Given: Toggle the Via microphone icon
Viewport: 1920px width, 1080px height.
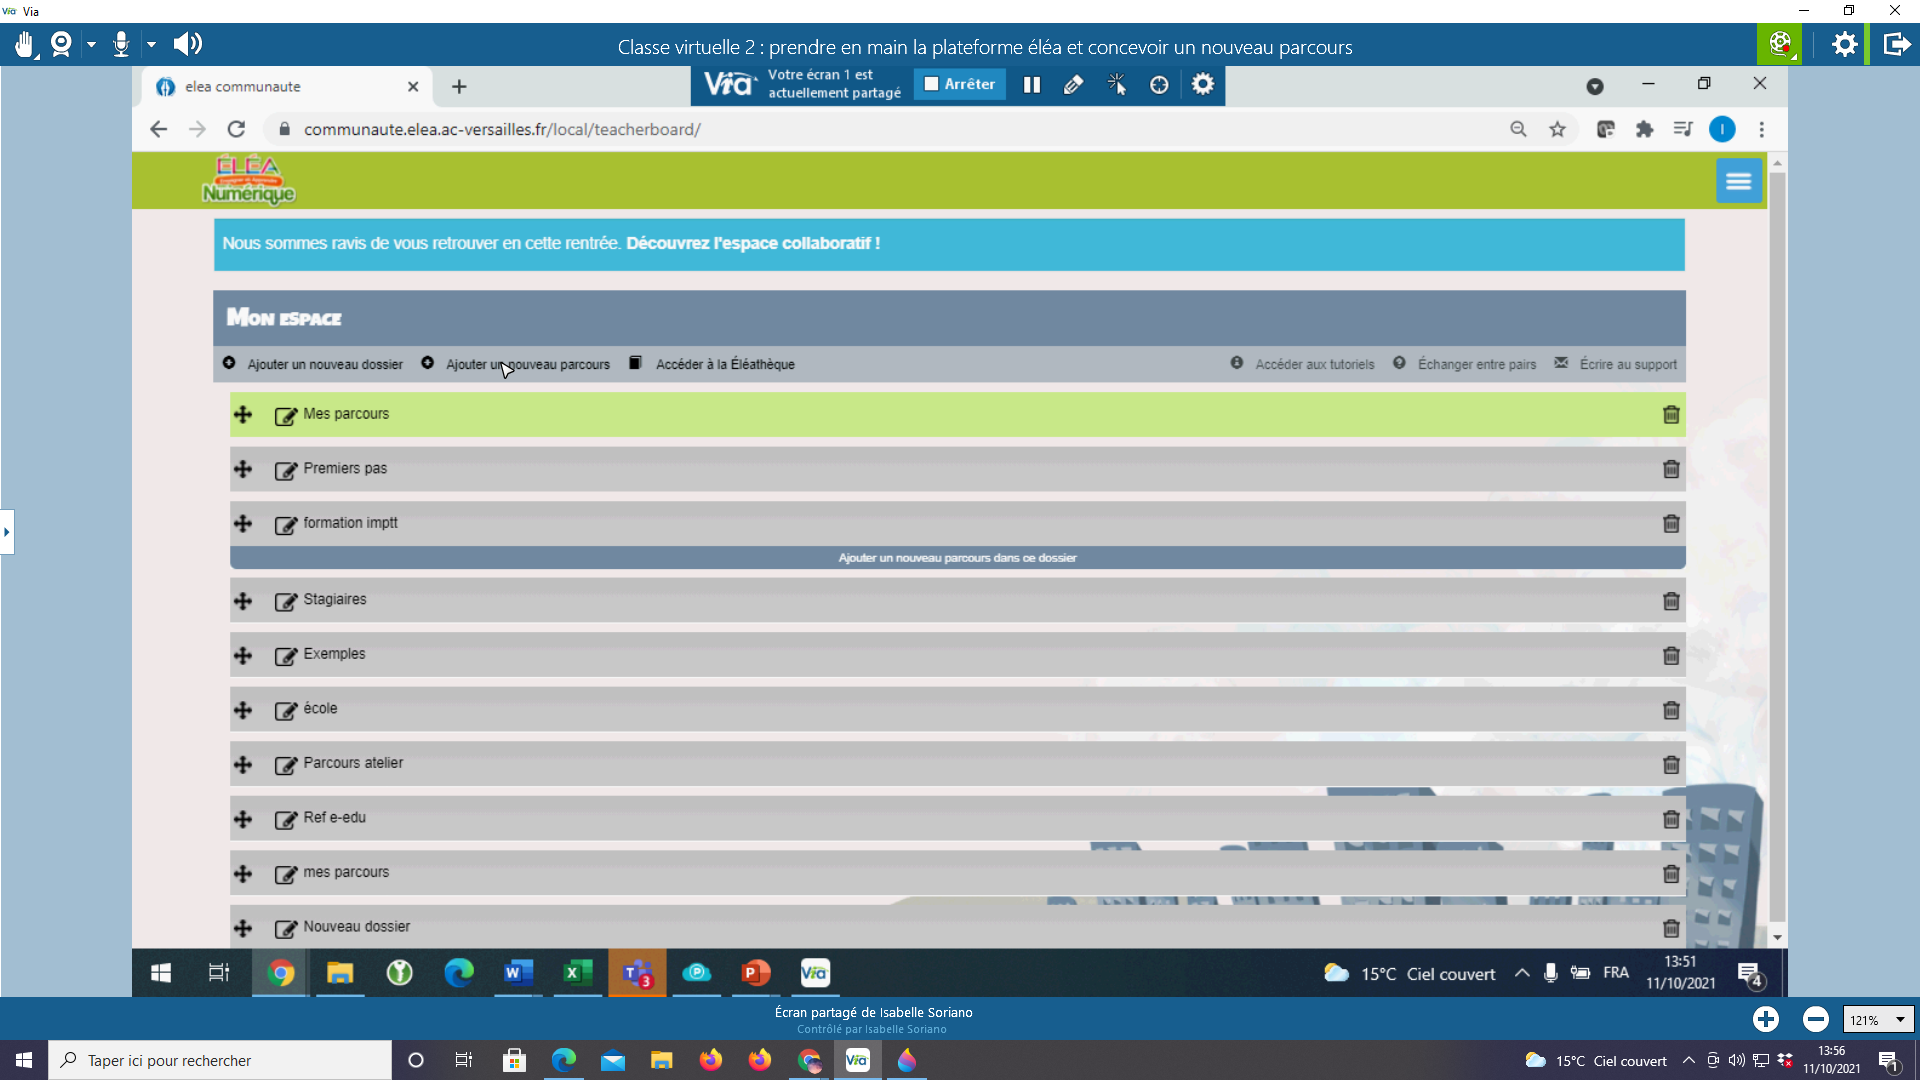Looking at the screenshot, I should click(x=121, y=44).
